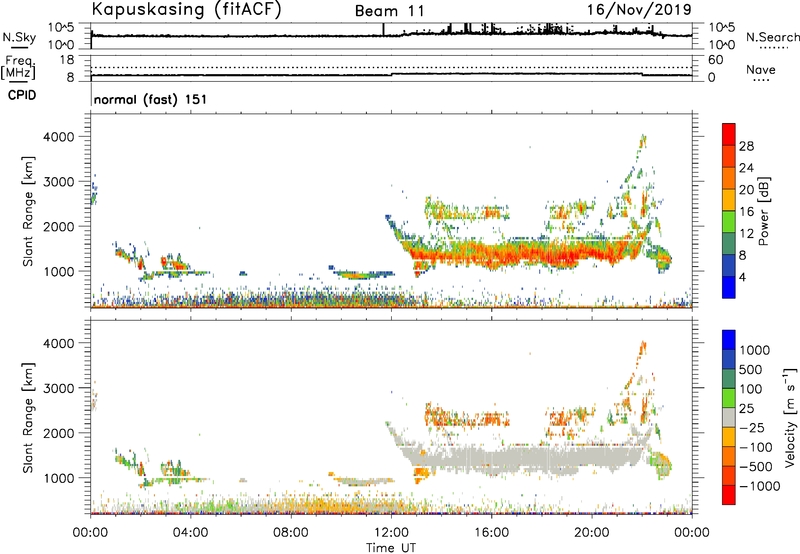Click the 24 tick on power color bar

click(746, 168)
